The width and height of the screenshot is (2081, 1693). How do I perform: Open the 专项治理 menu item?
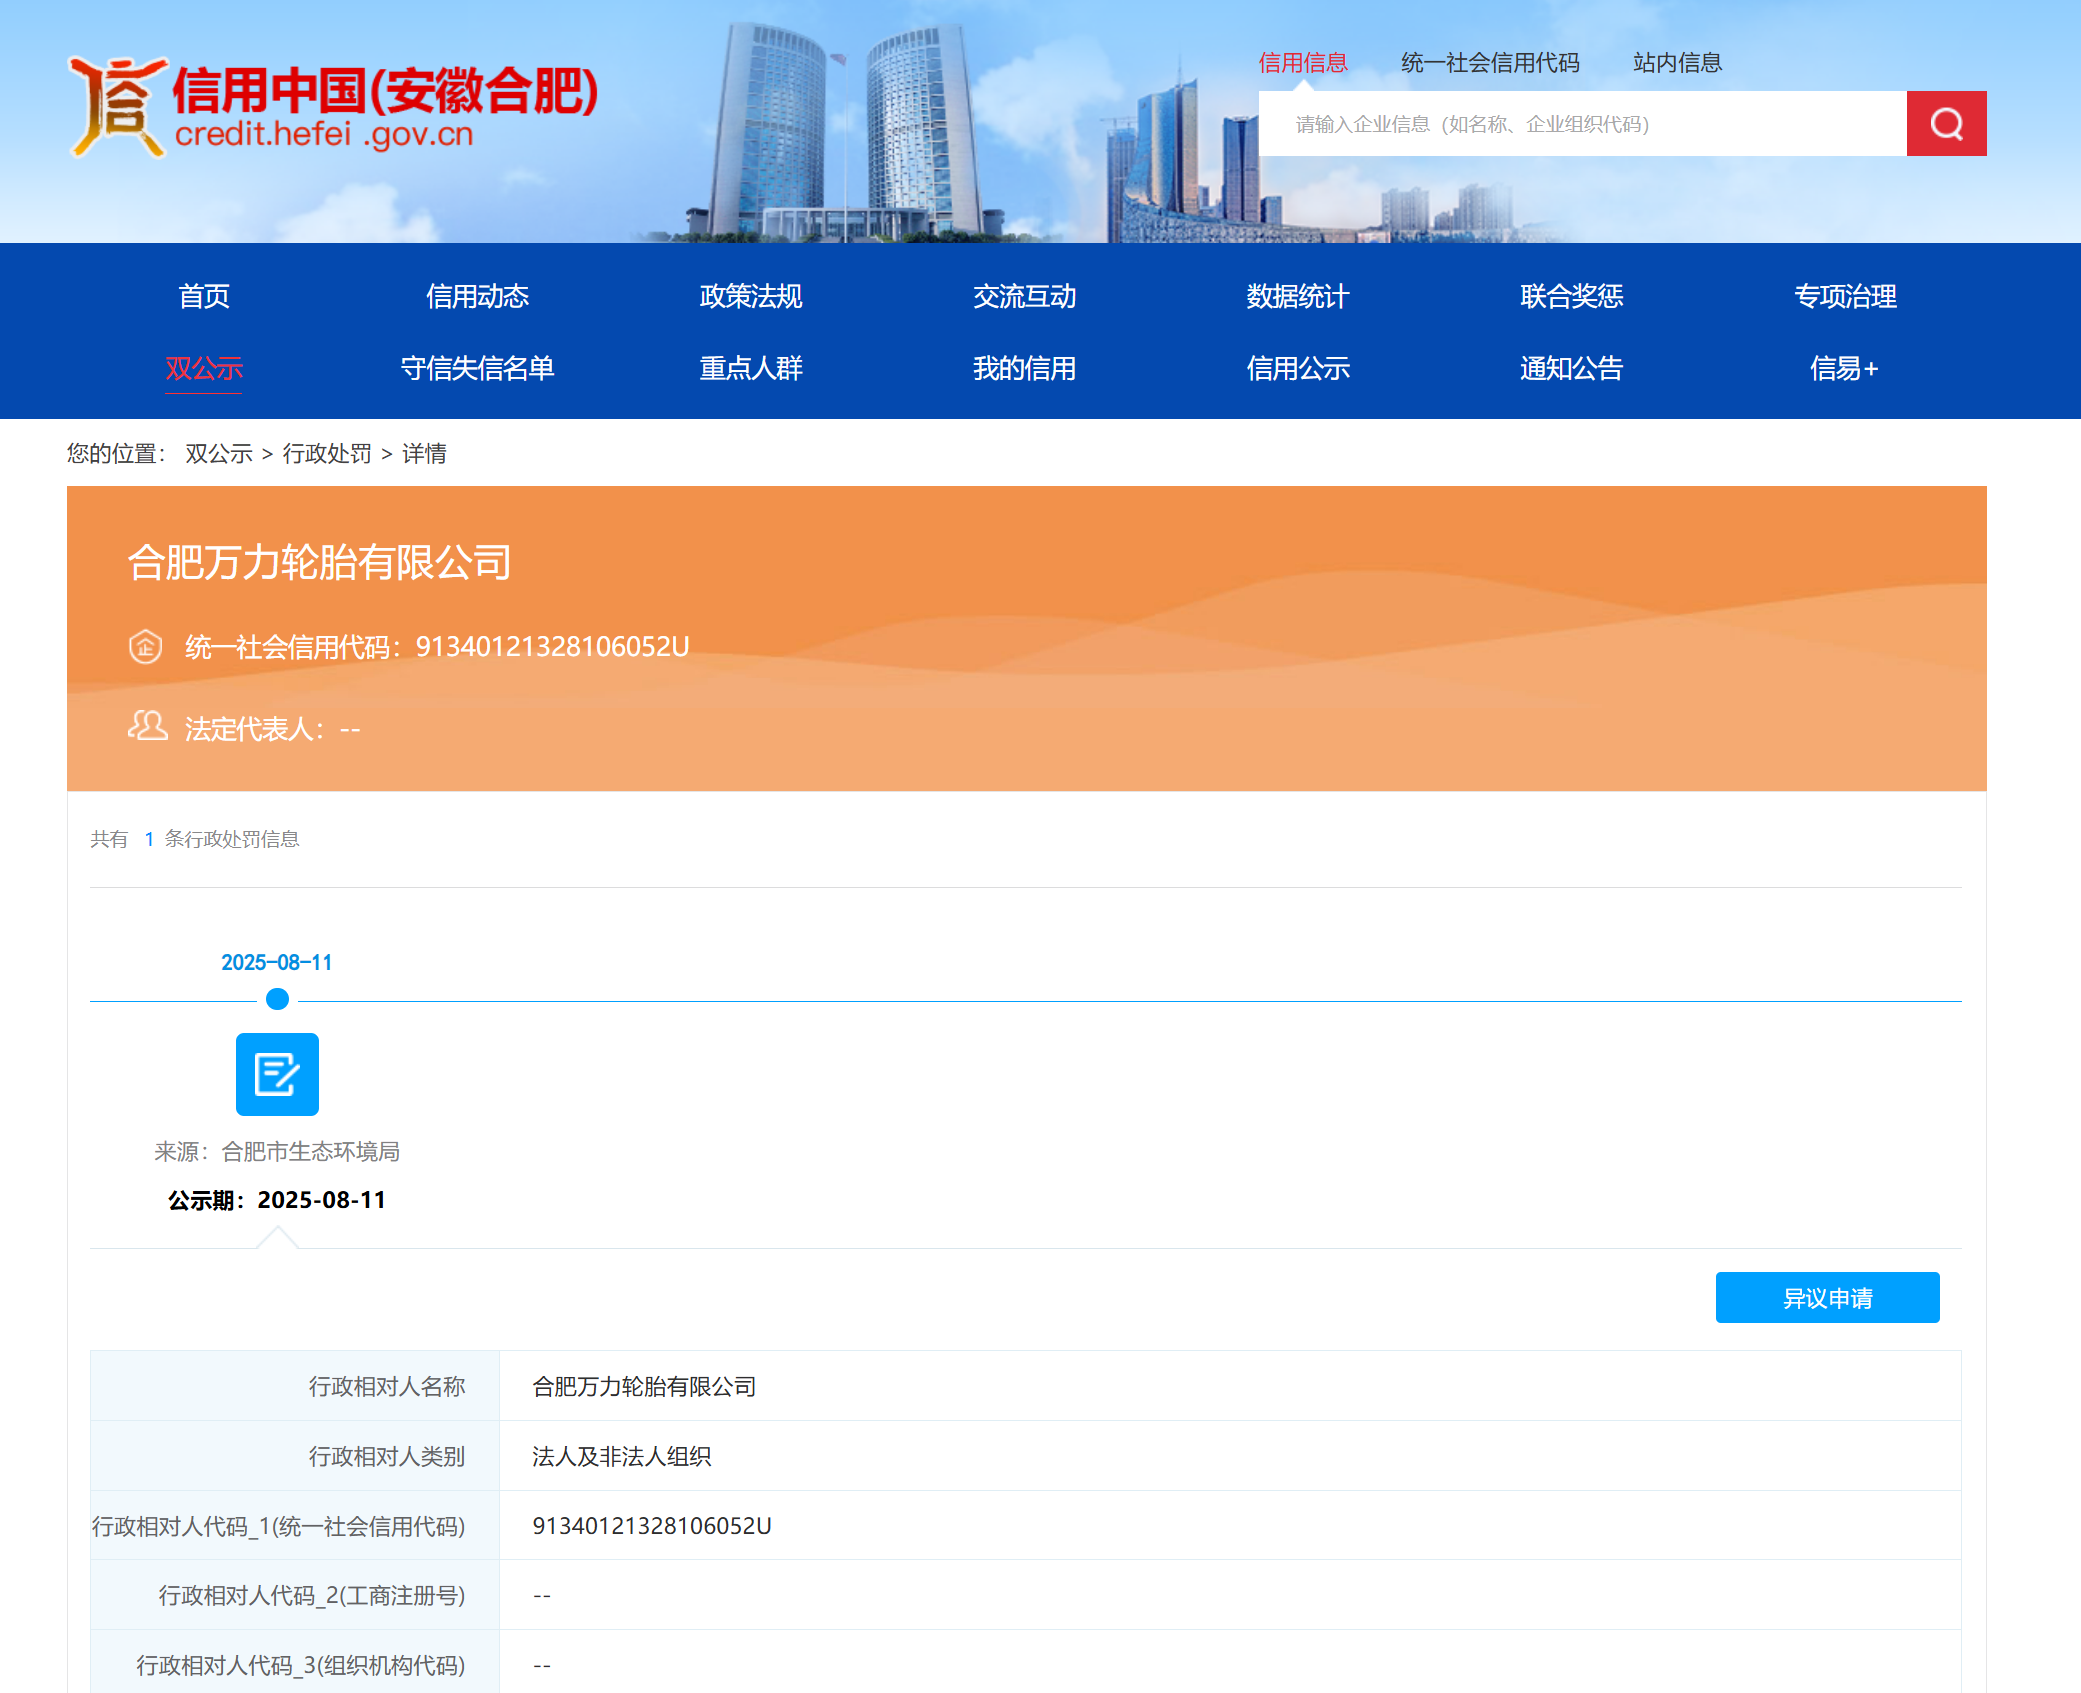coord(1845,296)
